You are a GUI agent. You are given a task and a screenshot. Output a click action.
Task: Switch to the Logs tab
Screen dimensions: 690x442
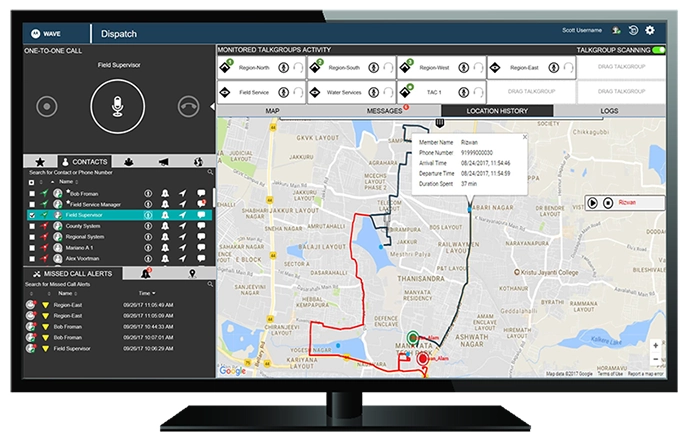(x=609, y=110)
